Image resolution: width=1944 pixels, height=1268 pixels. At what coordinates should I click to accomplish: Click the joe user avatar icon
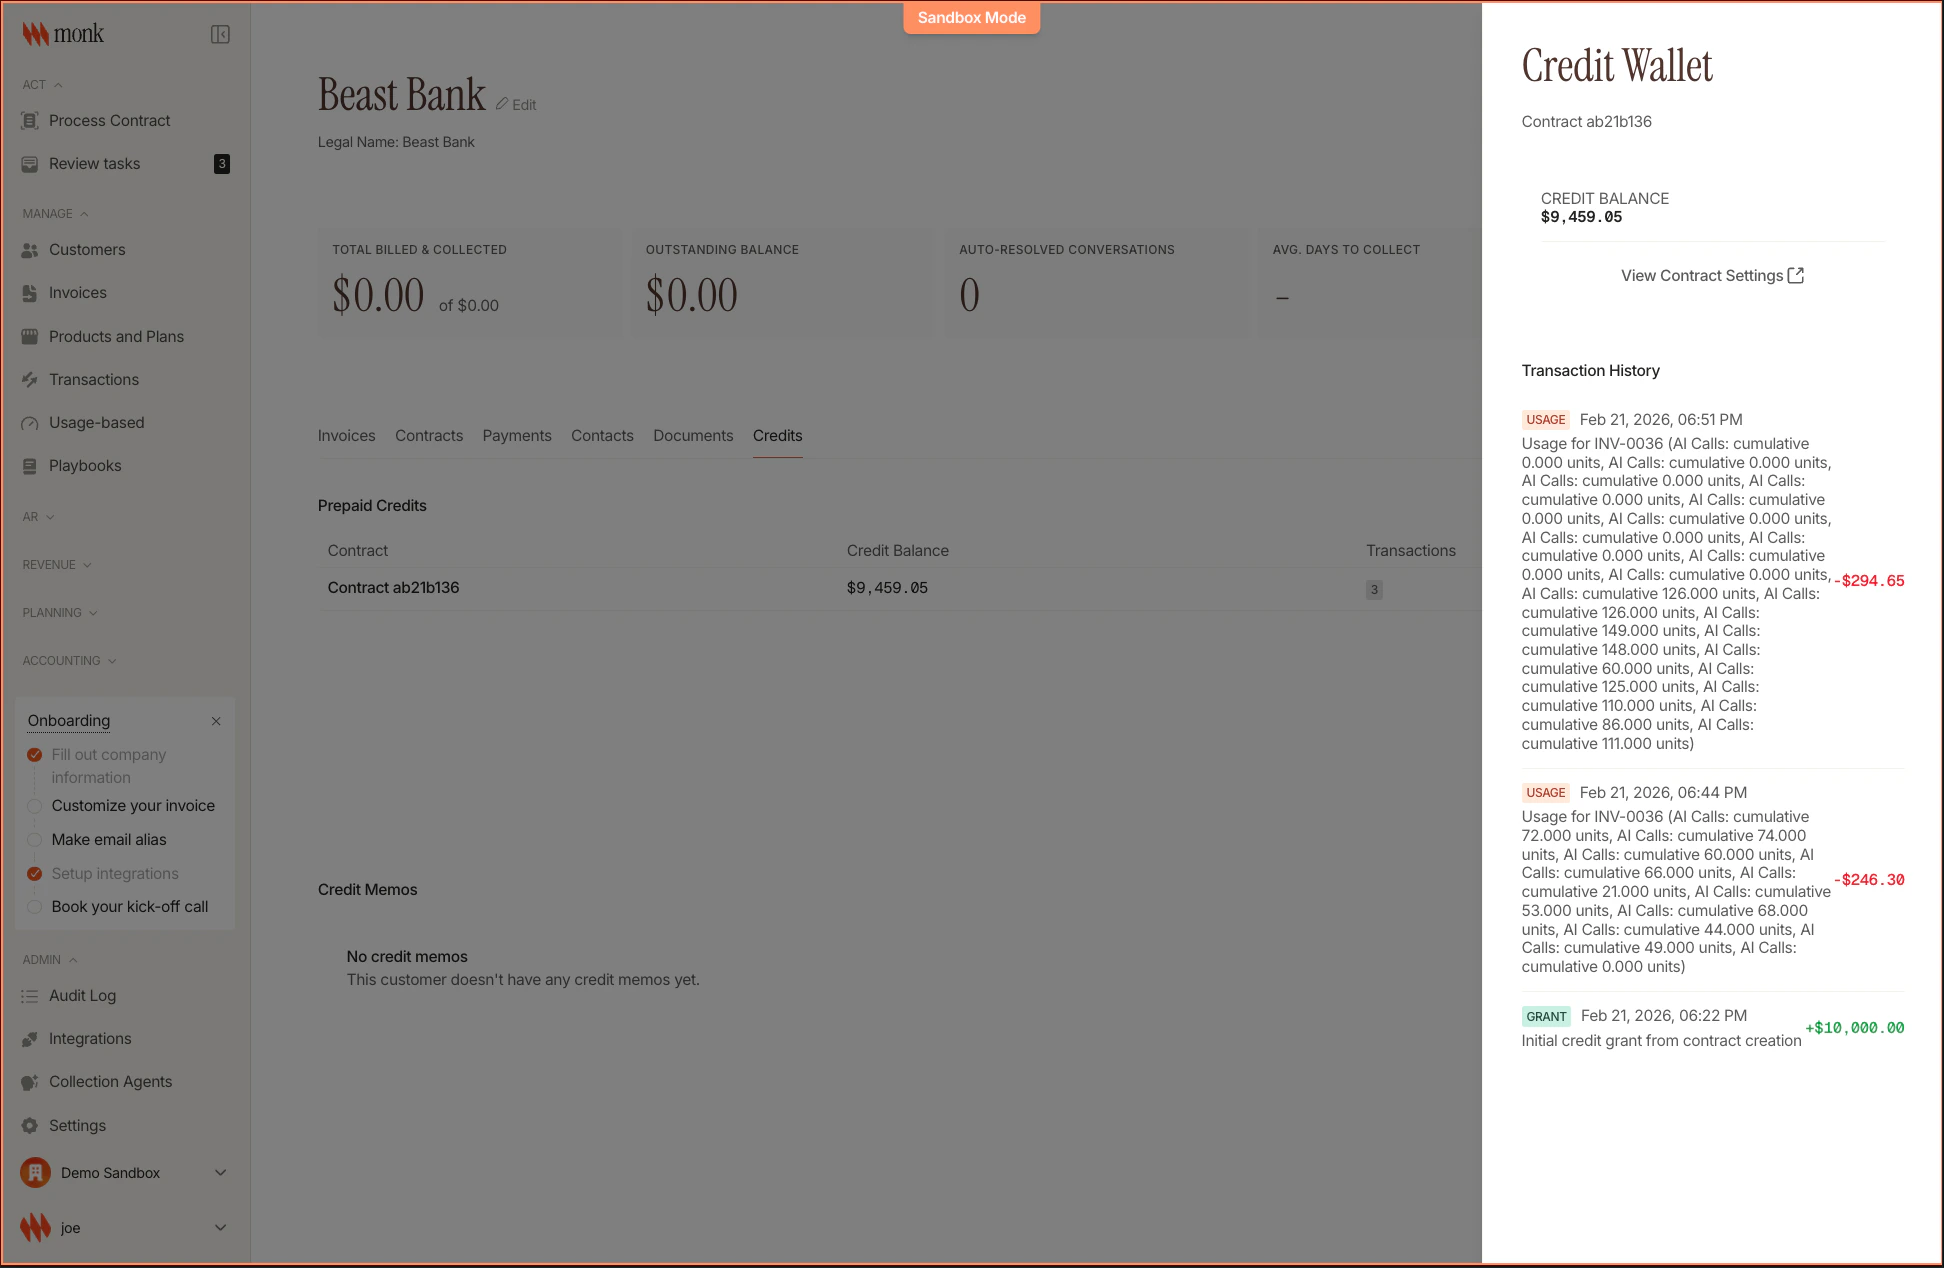(x=35, y=1228)
